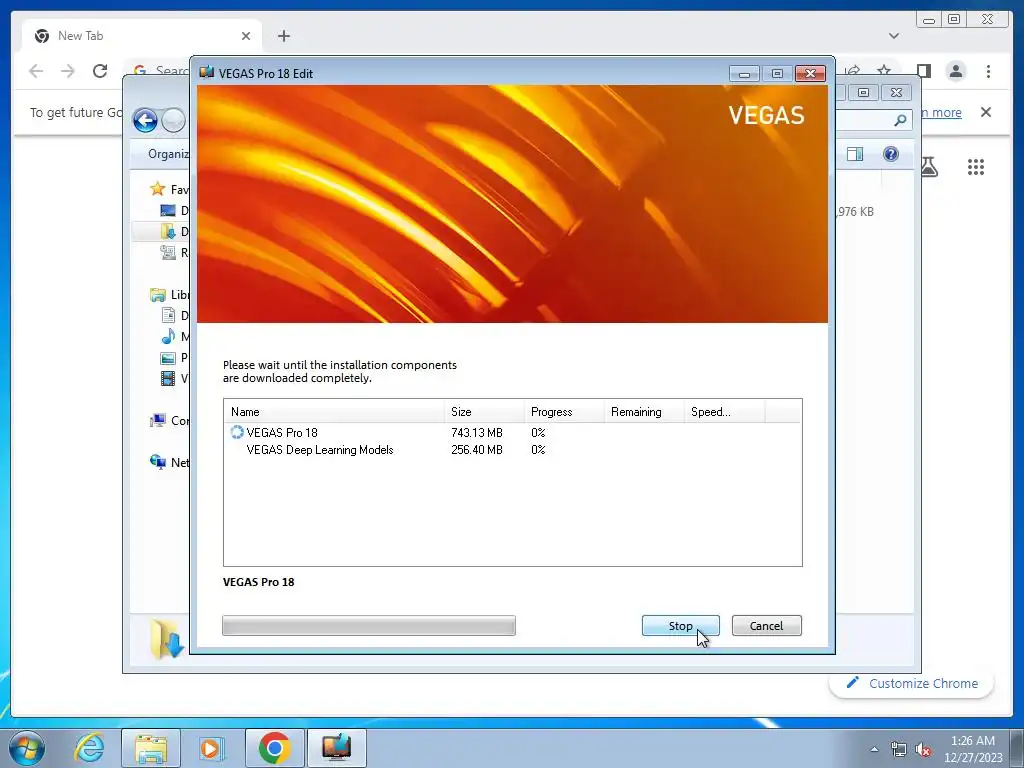
Task: Click Explorer forward navigation button
Action: pyautogui.click(x=173, y=120)
